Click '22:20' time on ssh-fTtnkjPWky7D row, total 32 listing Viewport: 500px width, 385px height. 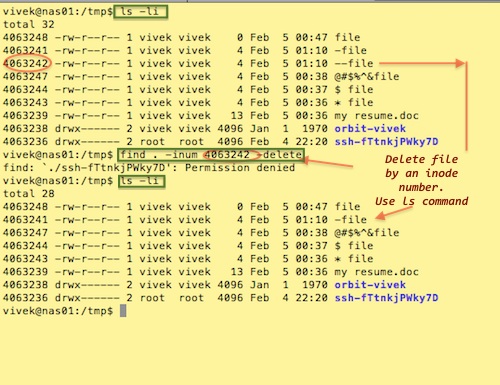(311, 142)
